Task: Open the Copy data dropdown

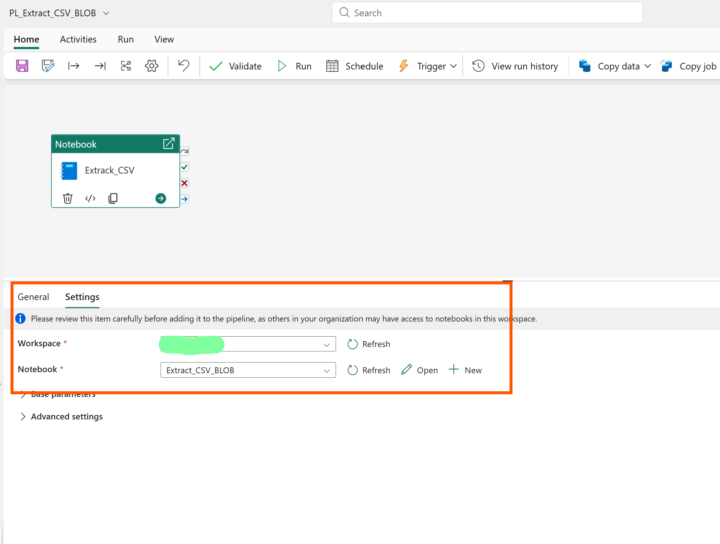Action: click(614, 66)
